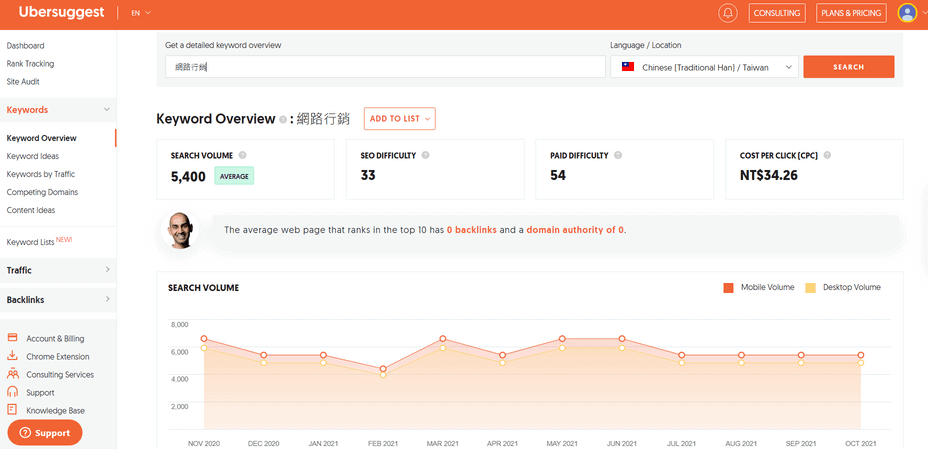Viewport: 928px width, 449px height.
Task: Click the OCT 2021 desktop volume point
Action: [x=861, y=363]
